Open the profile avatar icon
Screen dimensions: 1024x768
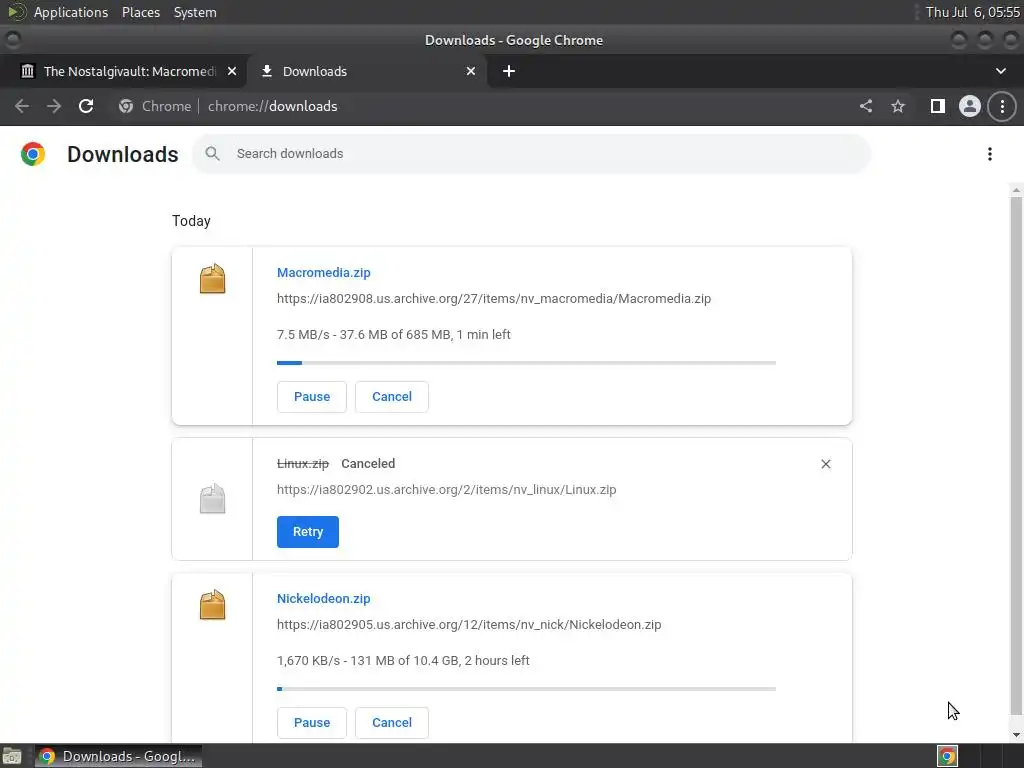tap(970, 106)
